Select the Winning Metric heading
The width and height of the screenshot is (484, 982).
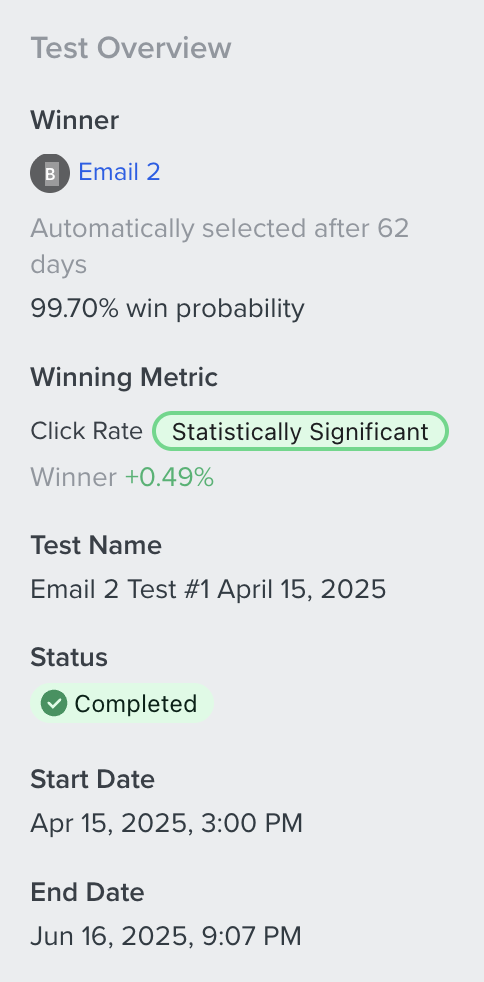124,378
